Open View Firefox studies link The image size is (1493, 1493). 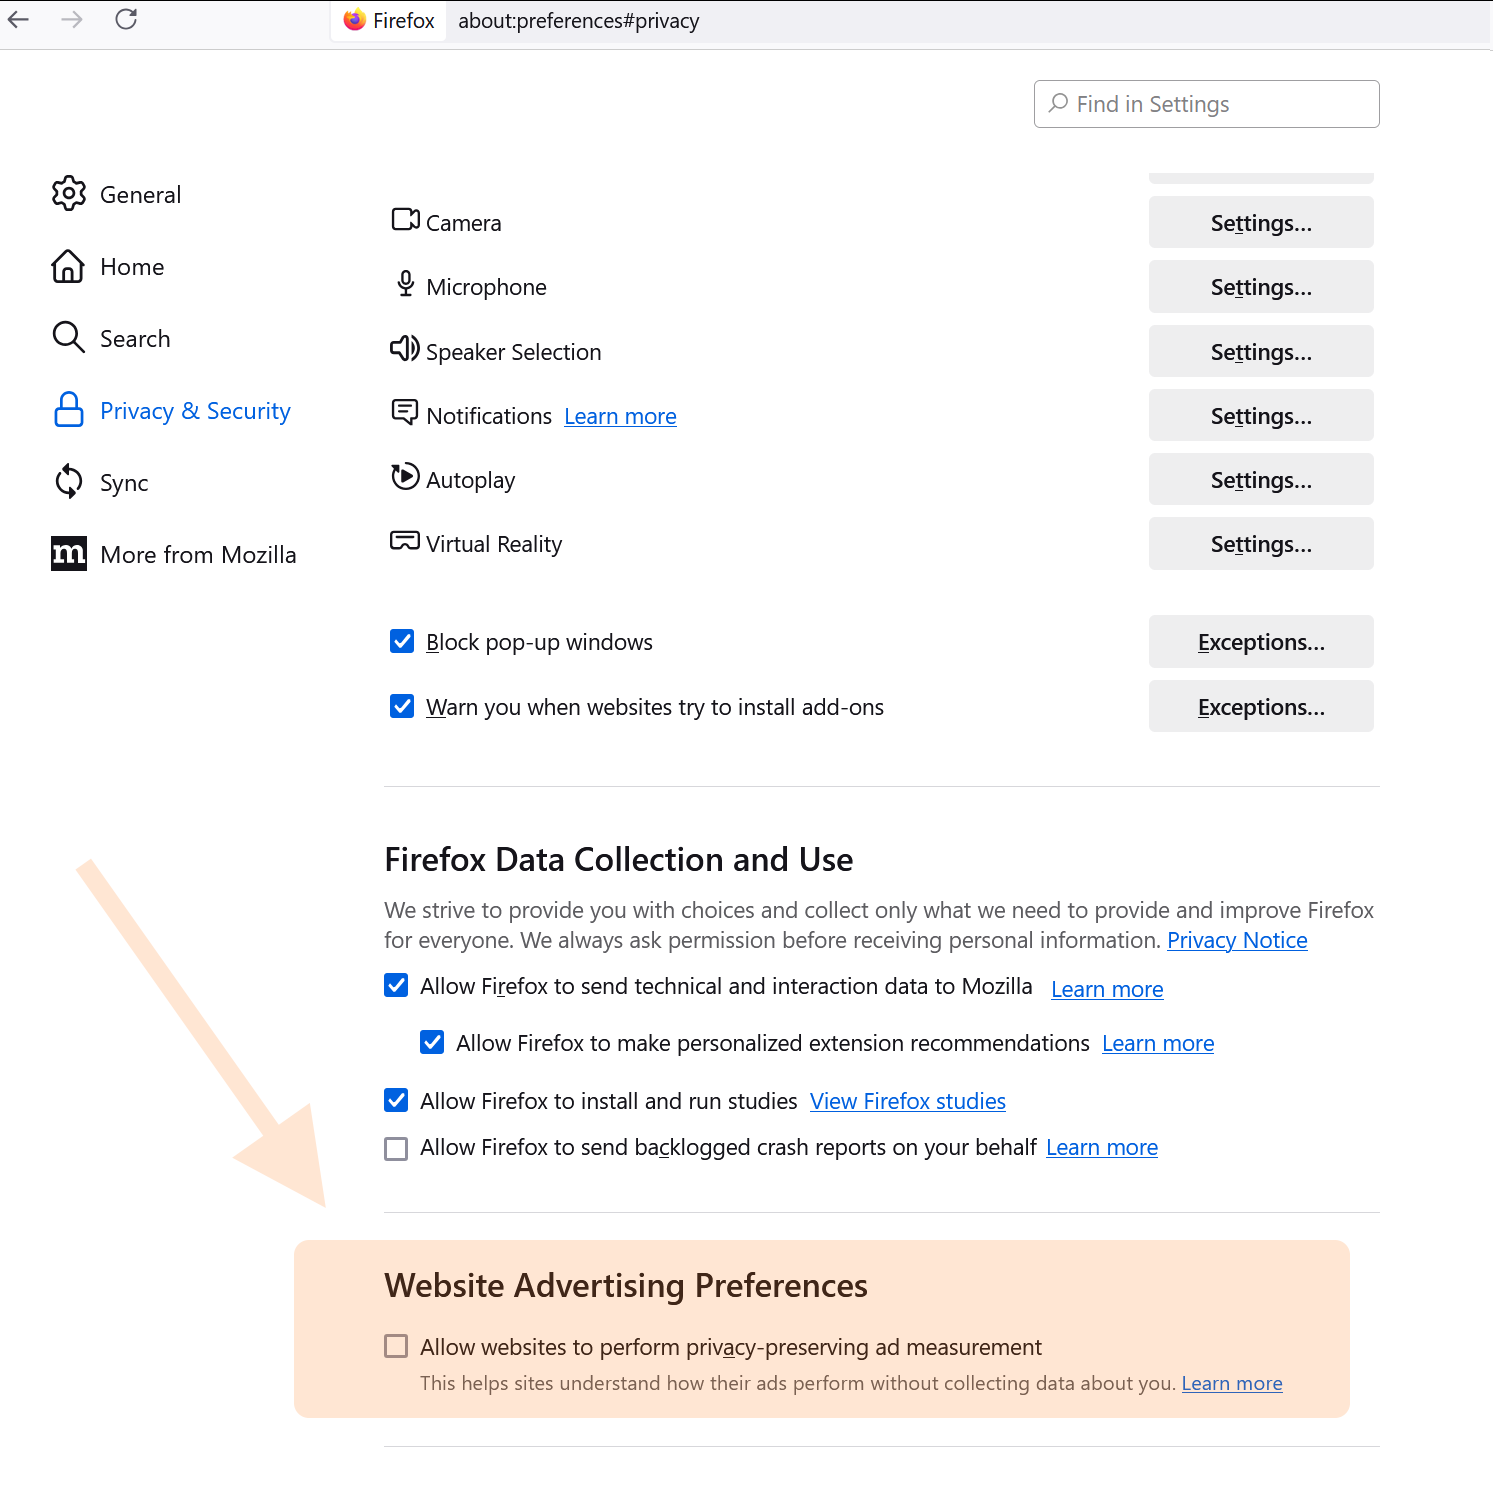[x=907, y=1101]
